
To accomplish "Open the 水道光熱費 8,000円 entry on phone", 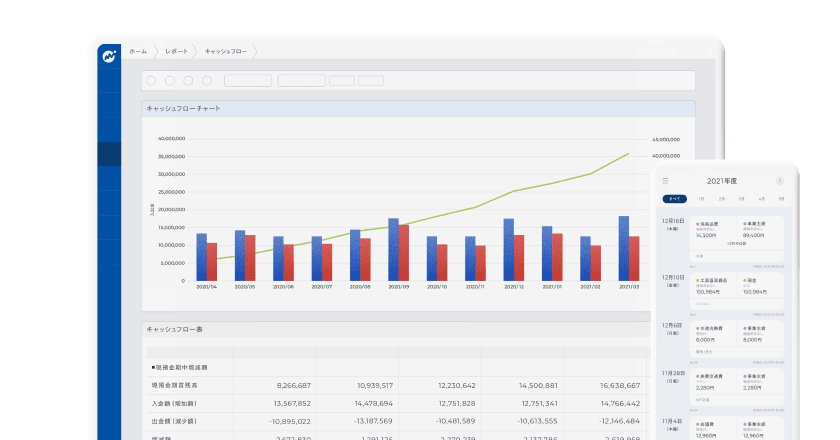I will coord(713,334).
